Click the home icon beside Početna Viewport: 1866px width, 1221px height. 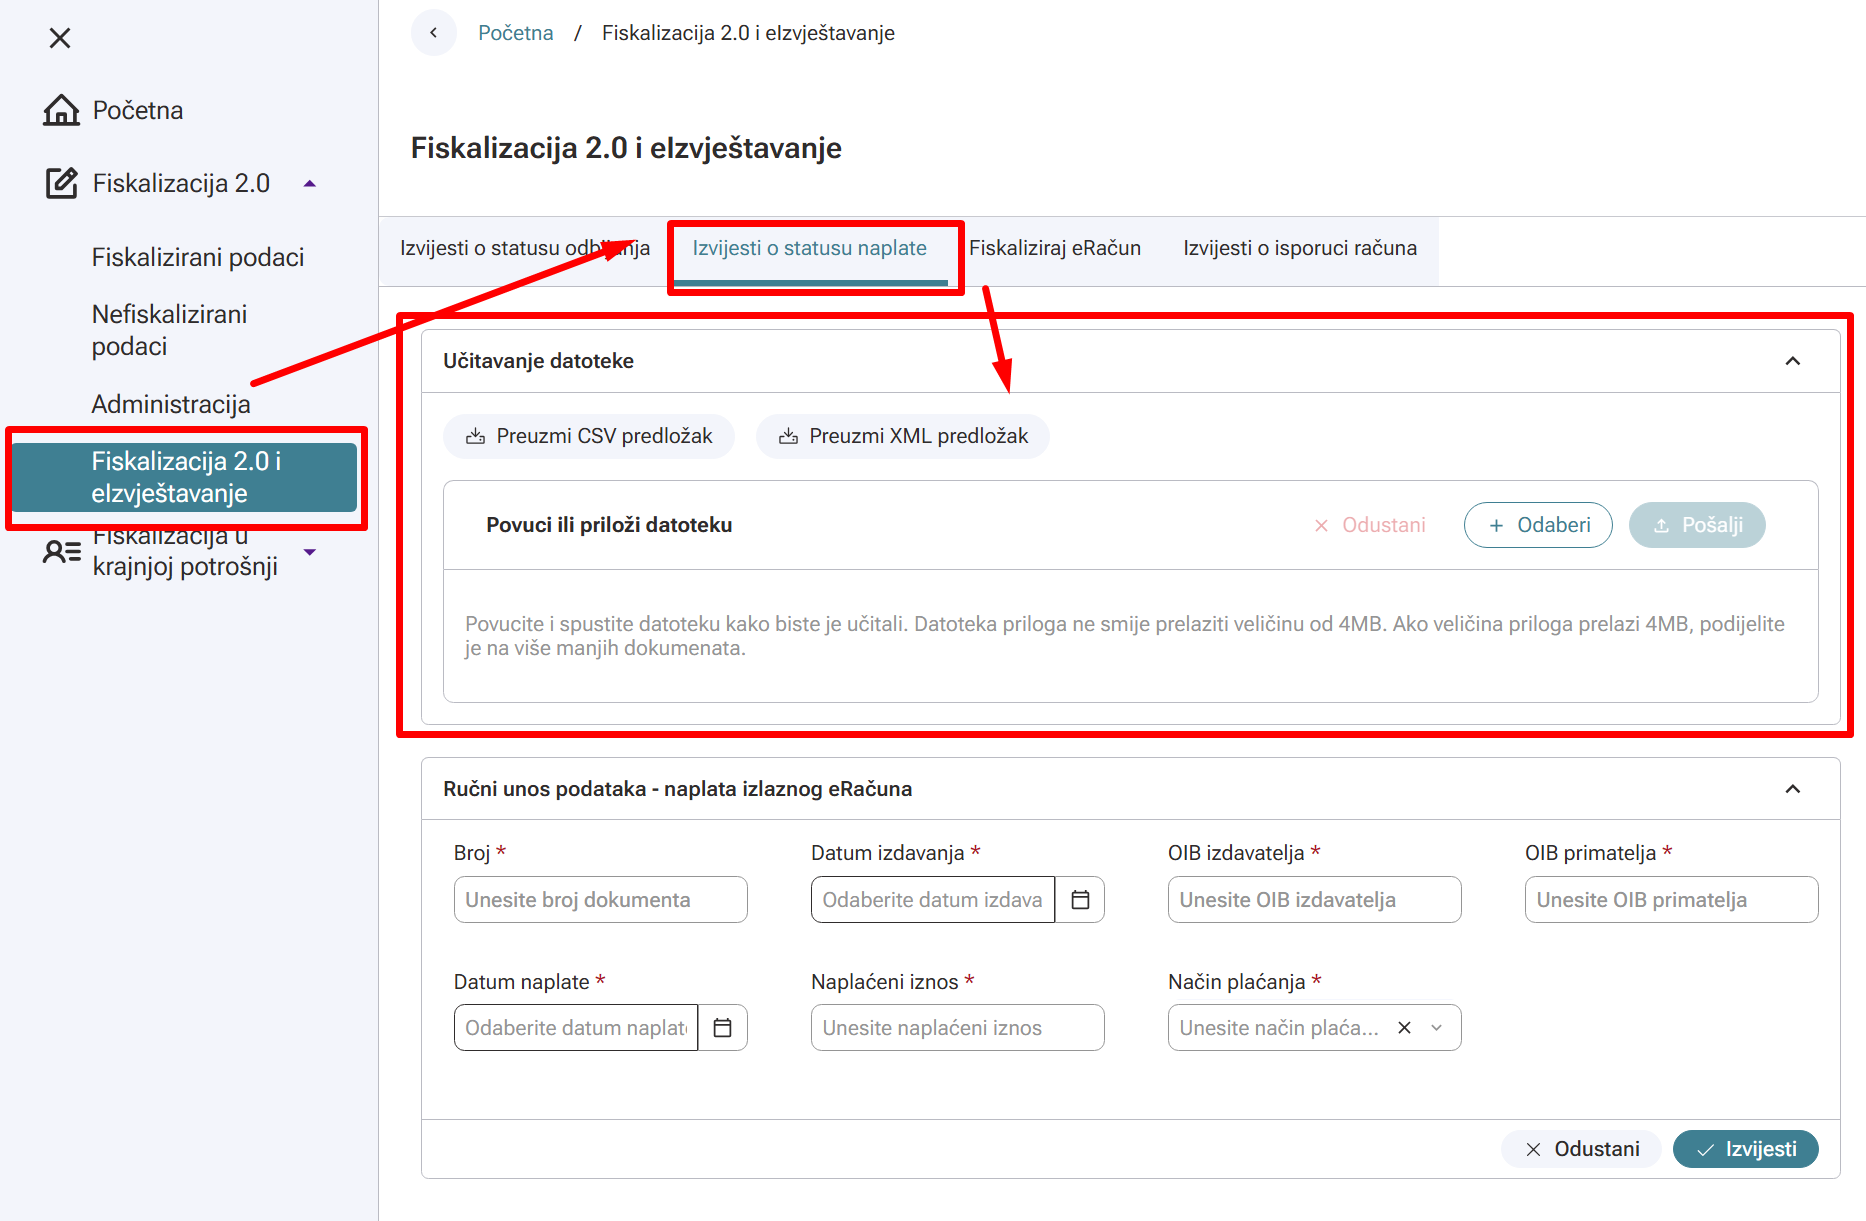pos(61,110)
